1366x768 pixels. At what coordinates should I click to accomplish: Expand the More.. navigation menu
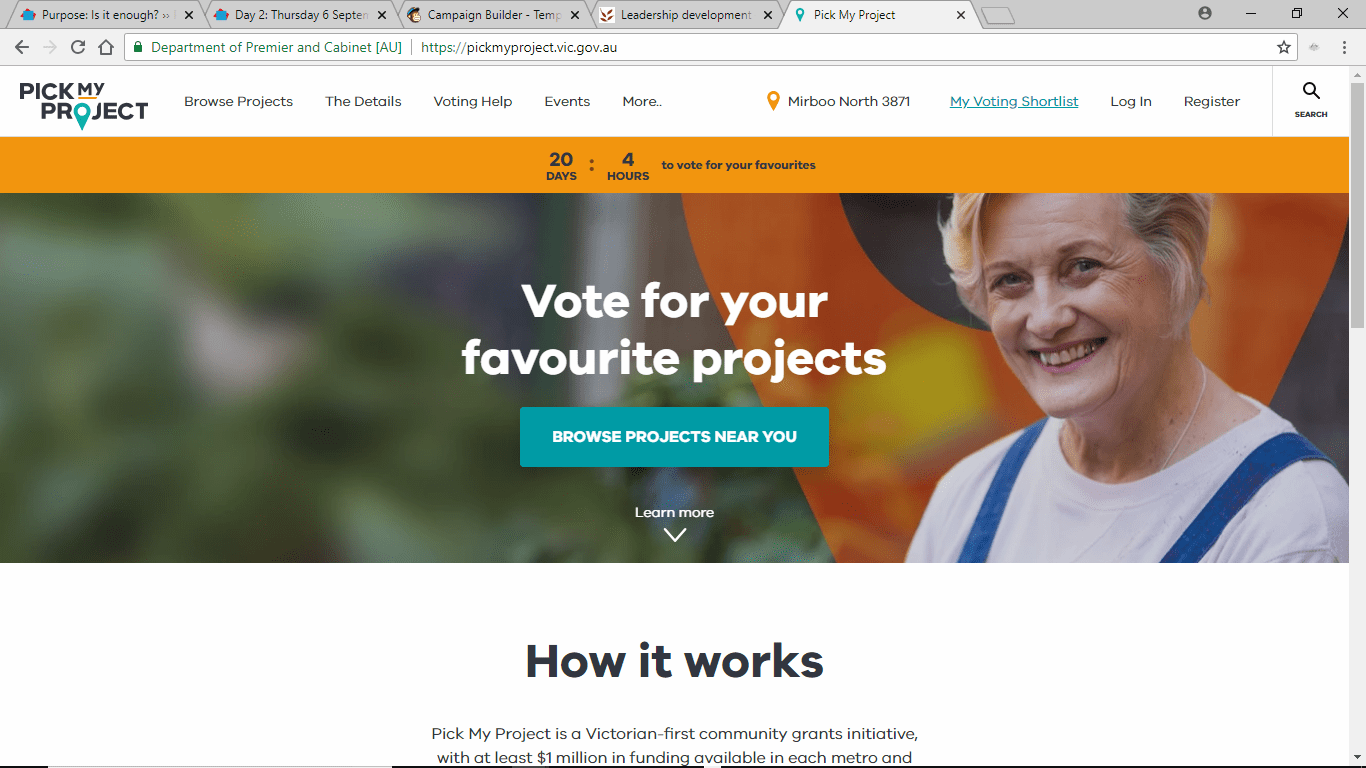(x=642, y=101)
